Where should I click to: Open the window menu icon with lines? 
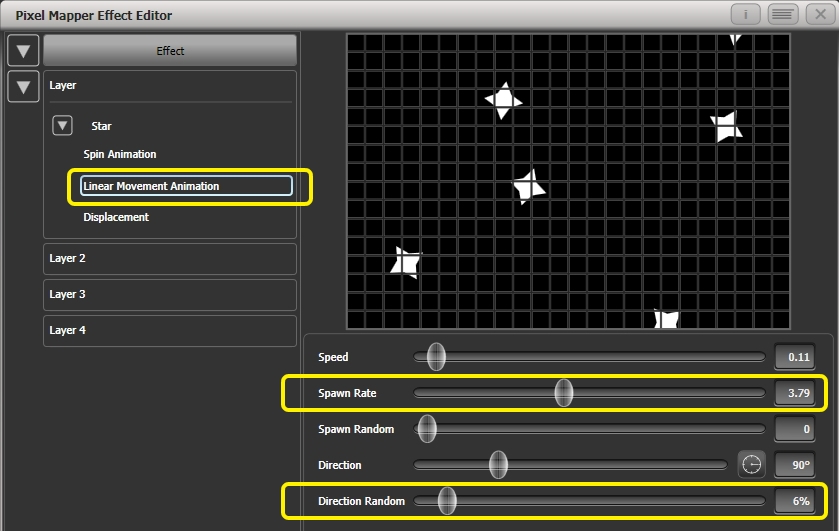(783, 14)
